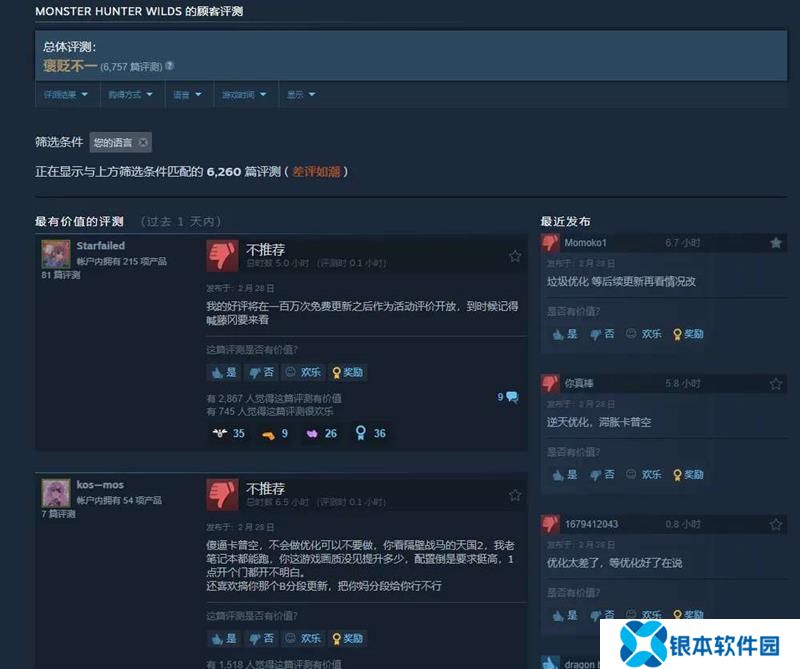
Task: Toggle the favorite star on Starfailed's review
Action: (515, 256)
